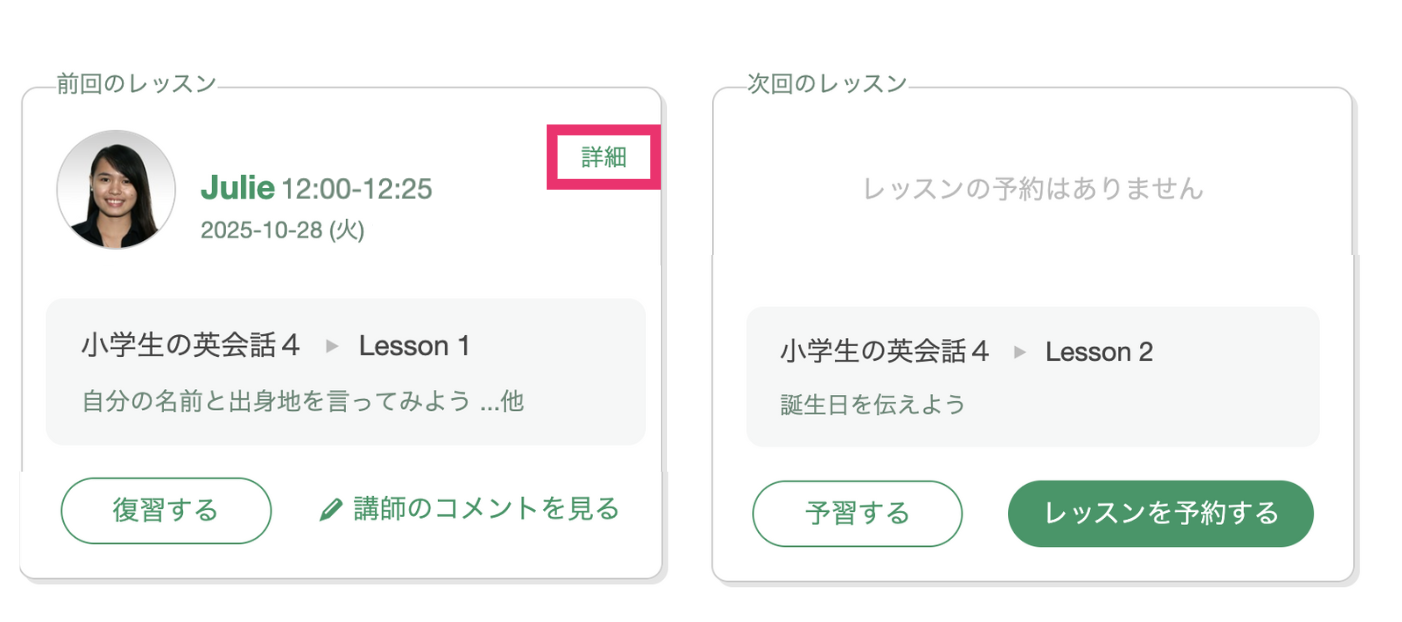Click the arrow icon before Lesson 2
This screenshot has height=622, width=1402.
[1020, 352]
